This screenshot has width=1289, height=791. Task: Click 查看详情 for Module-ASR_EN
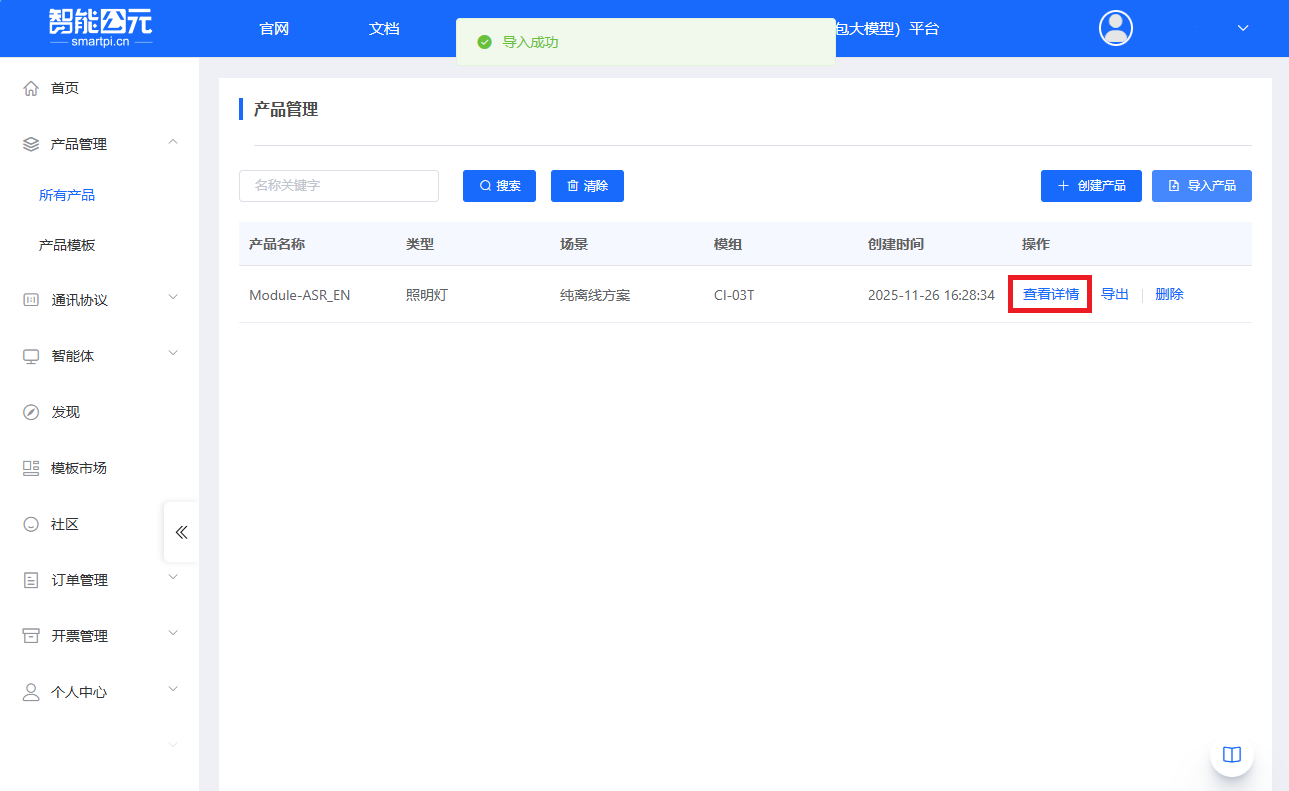[1050, 294]
